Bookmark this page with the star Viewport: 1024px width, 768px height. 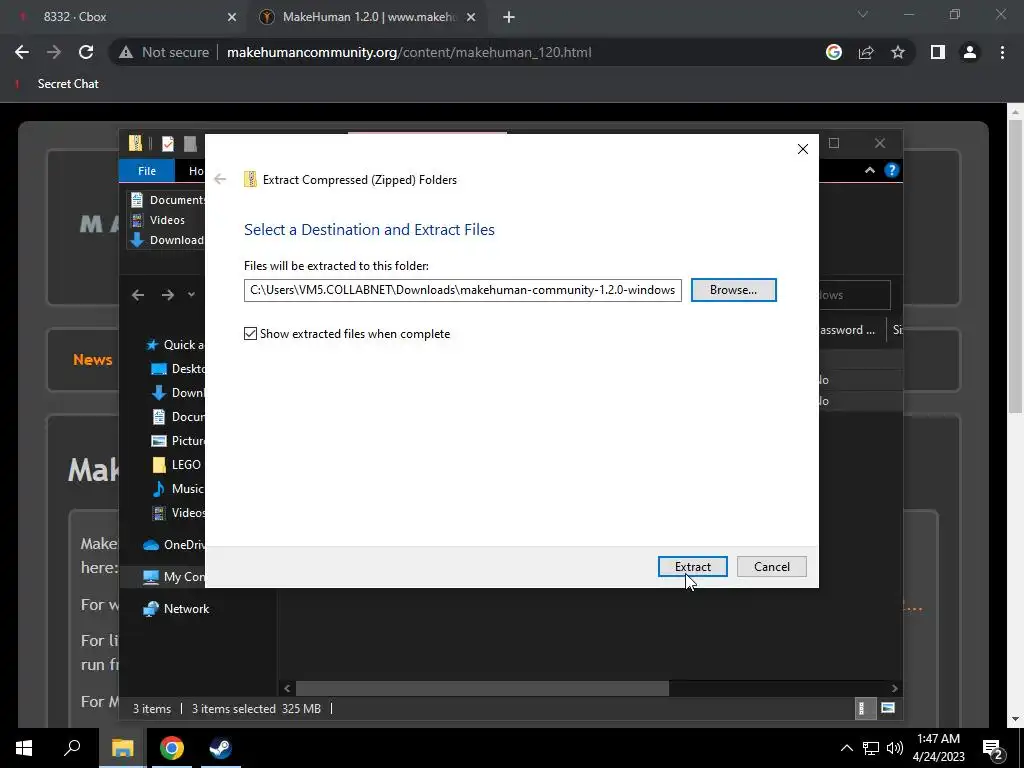coord(898,52)
